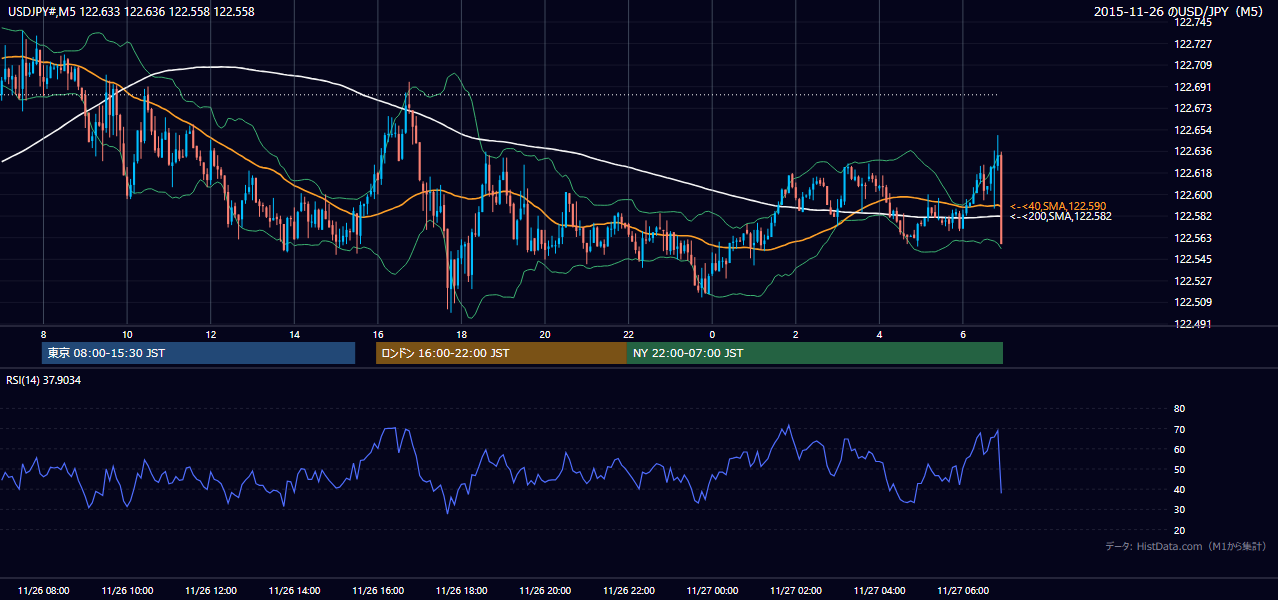Click price axis value 122.600

point(1192,195)
